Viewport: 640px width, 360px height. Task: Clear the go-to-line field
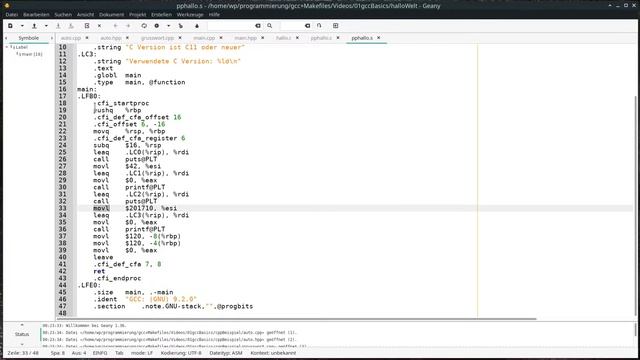307,26
